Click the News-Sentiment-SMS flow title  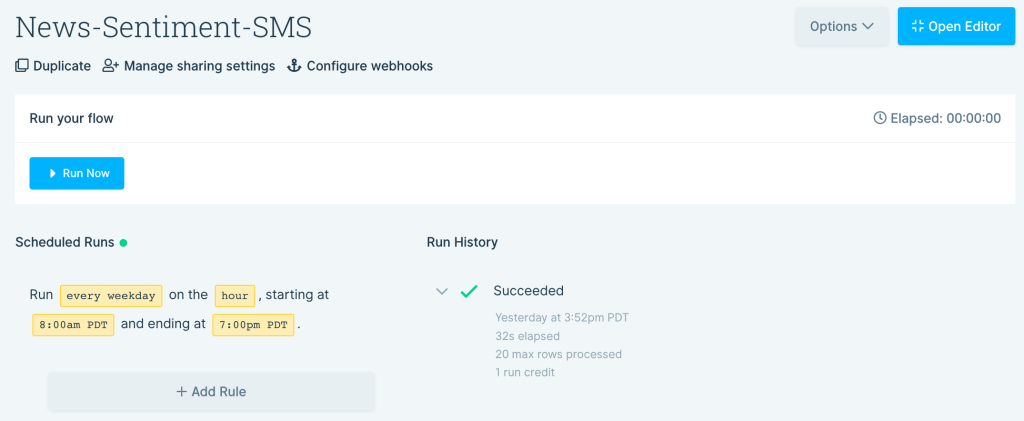(164, 27)
